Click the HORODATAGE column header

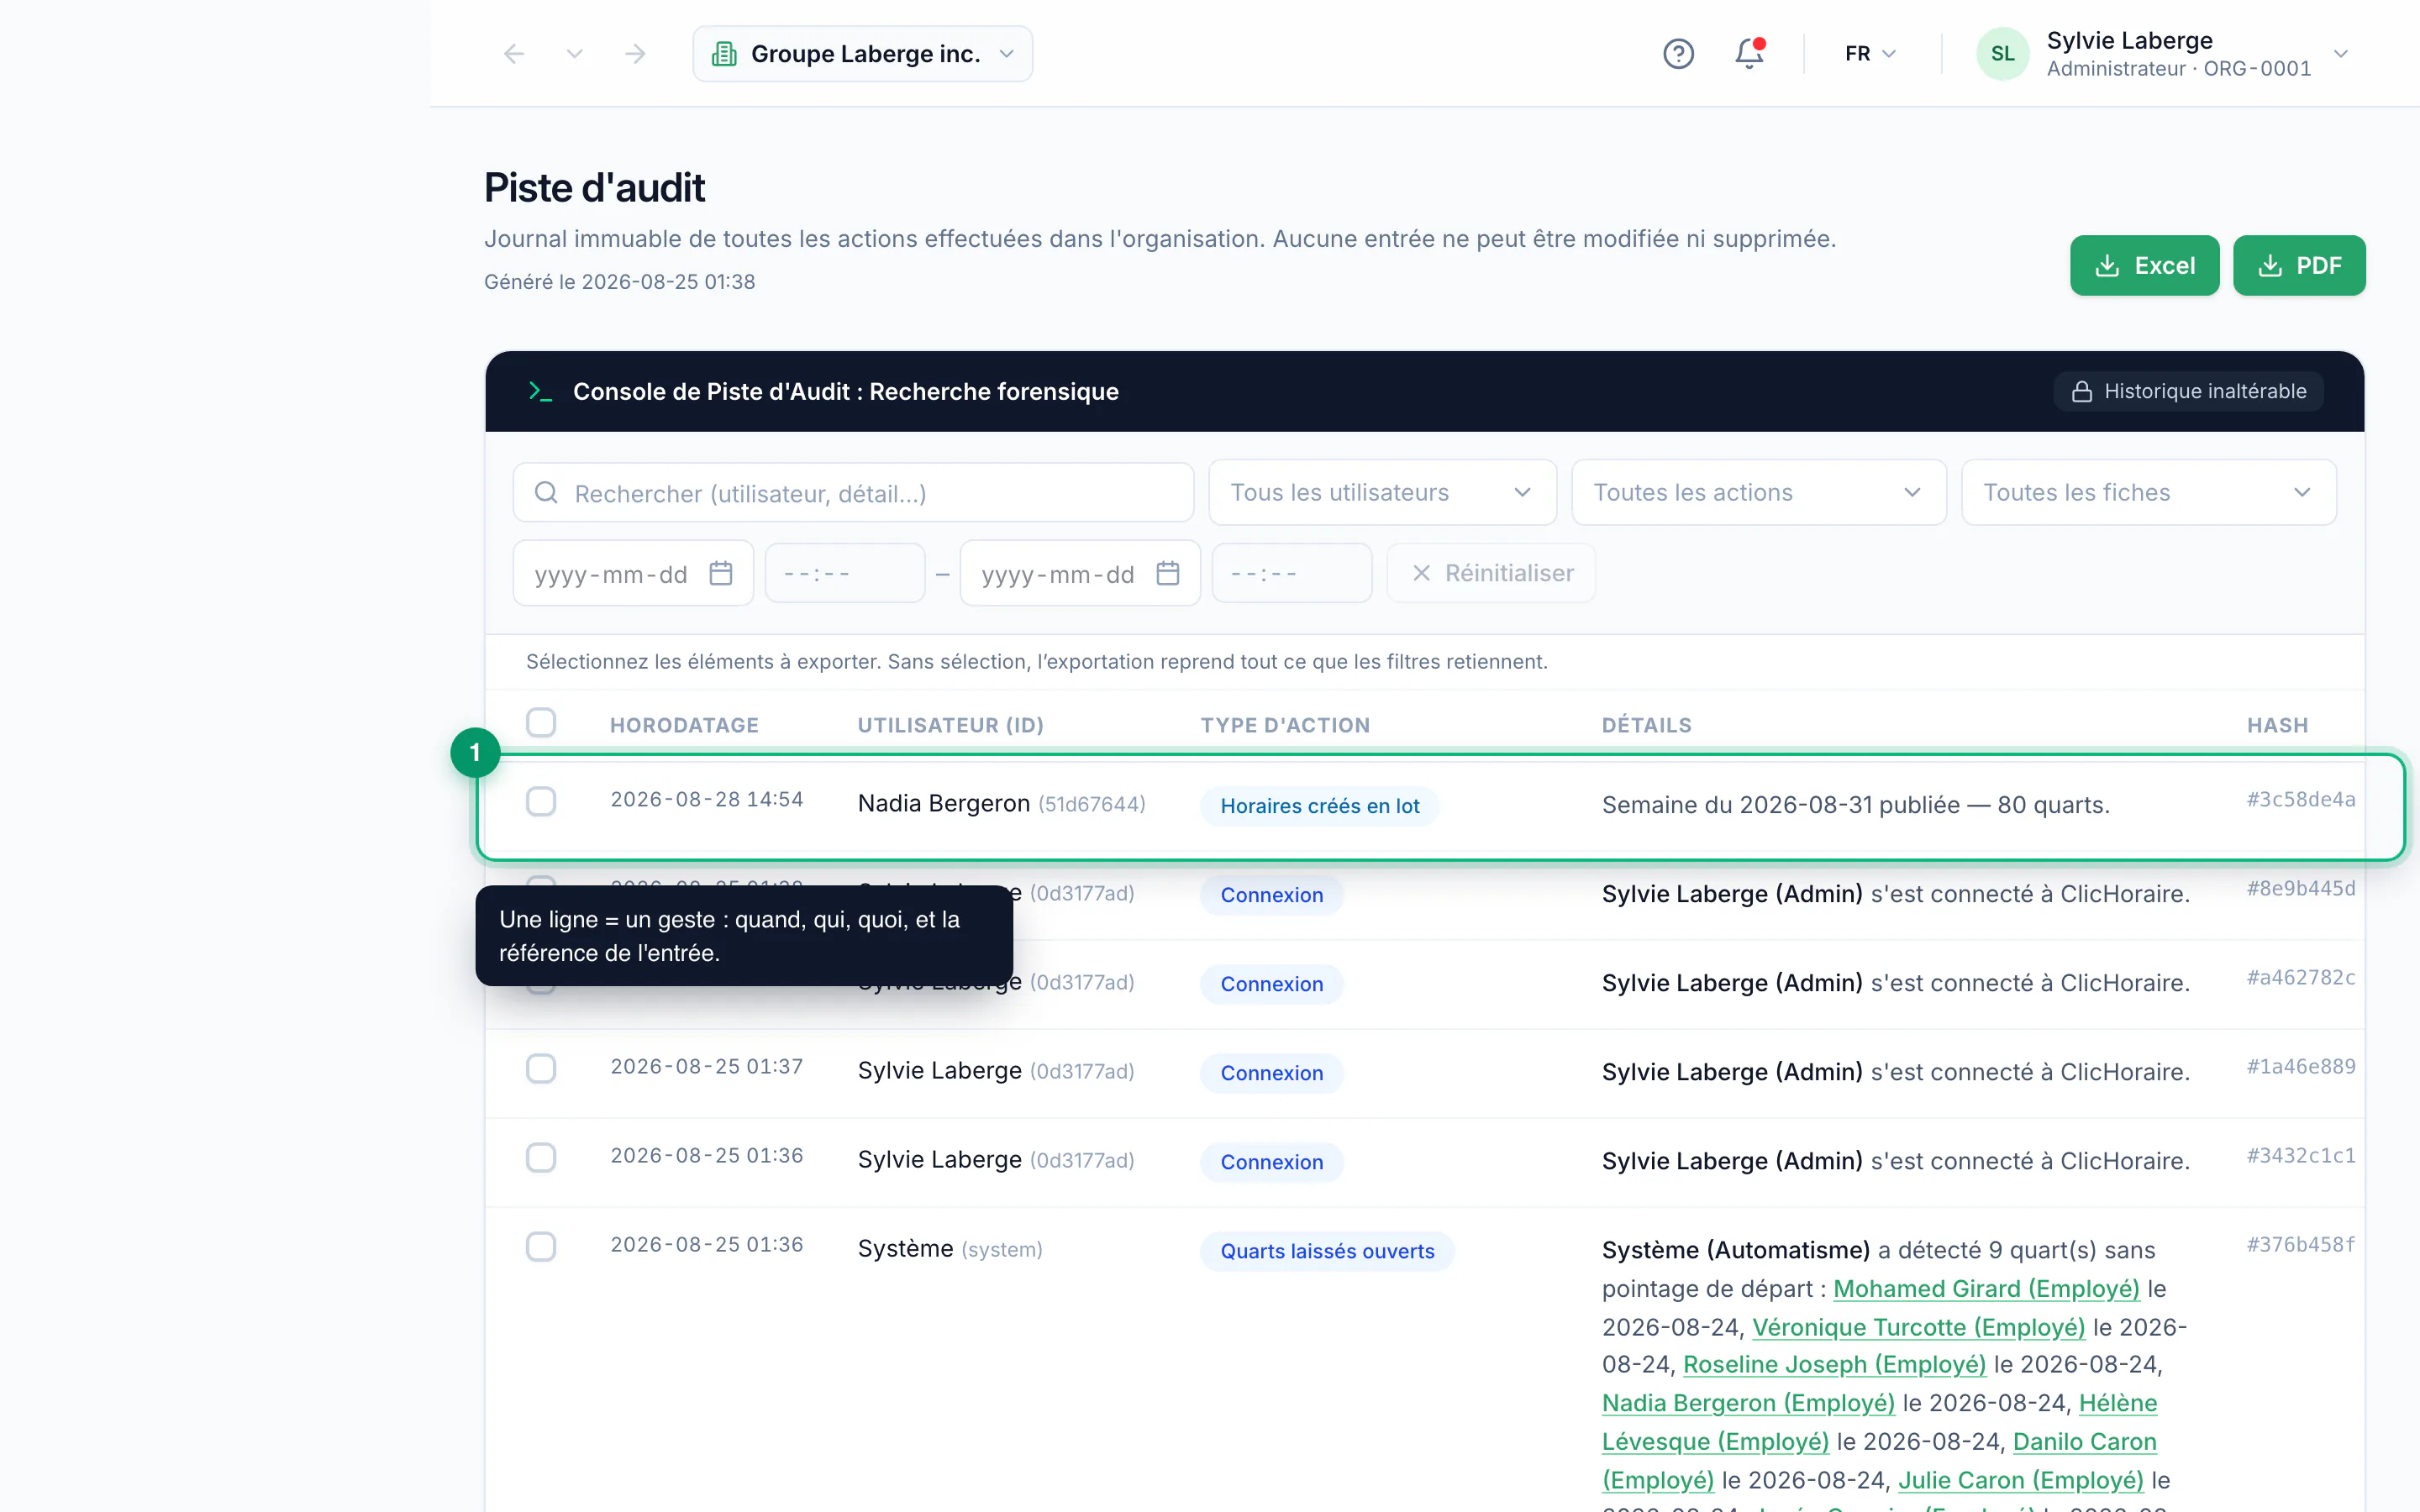point(684,726)
